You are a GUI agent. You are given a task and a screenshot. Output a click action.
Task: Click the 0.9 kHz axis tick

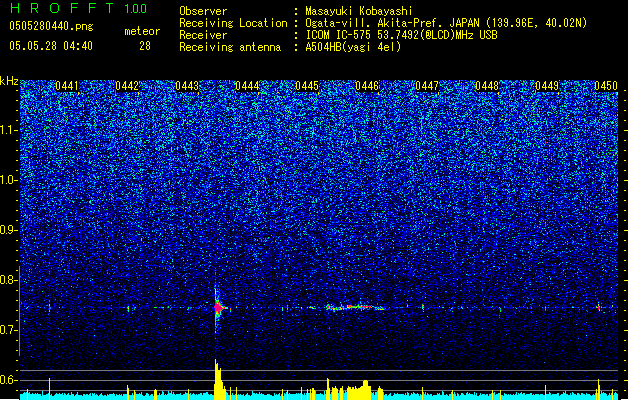[x=8, y=230]
